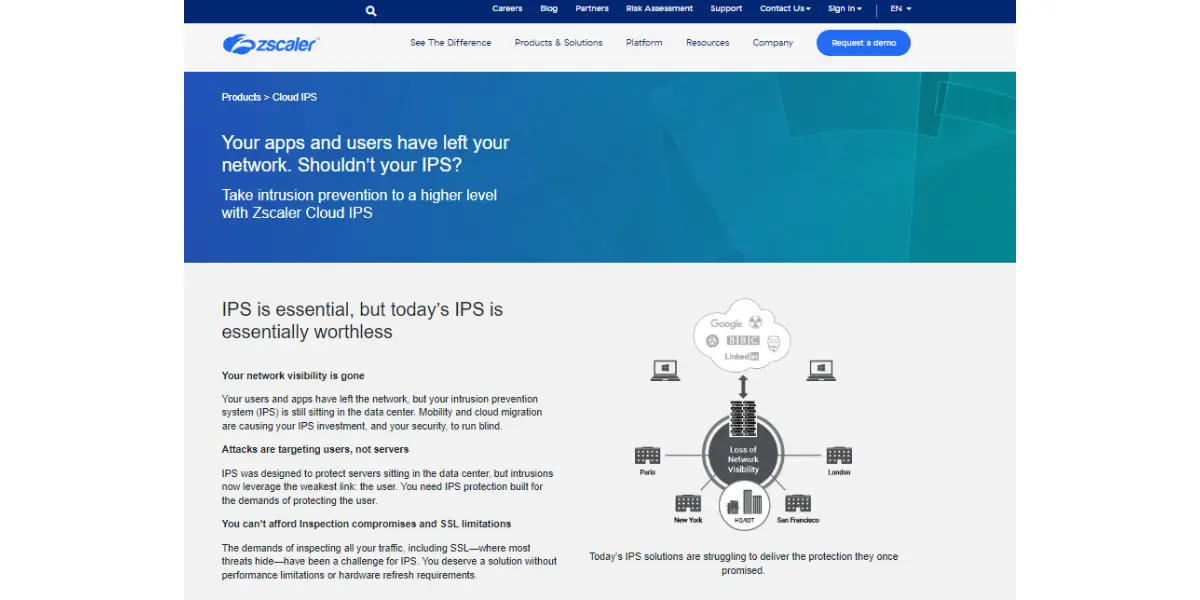Image resolution: width=1200 pixels, height=600 pixels.
Task: Go to Support page
Action: pyautogui.click(x=726, y=9)
